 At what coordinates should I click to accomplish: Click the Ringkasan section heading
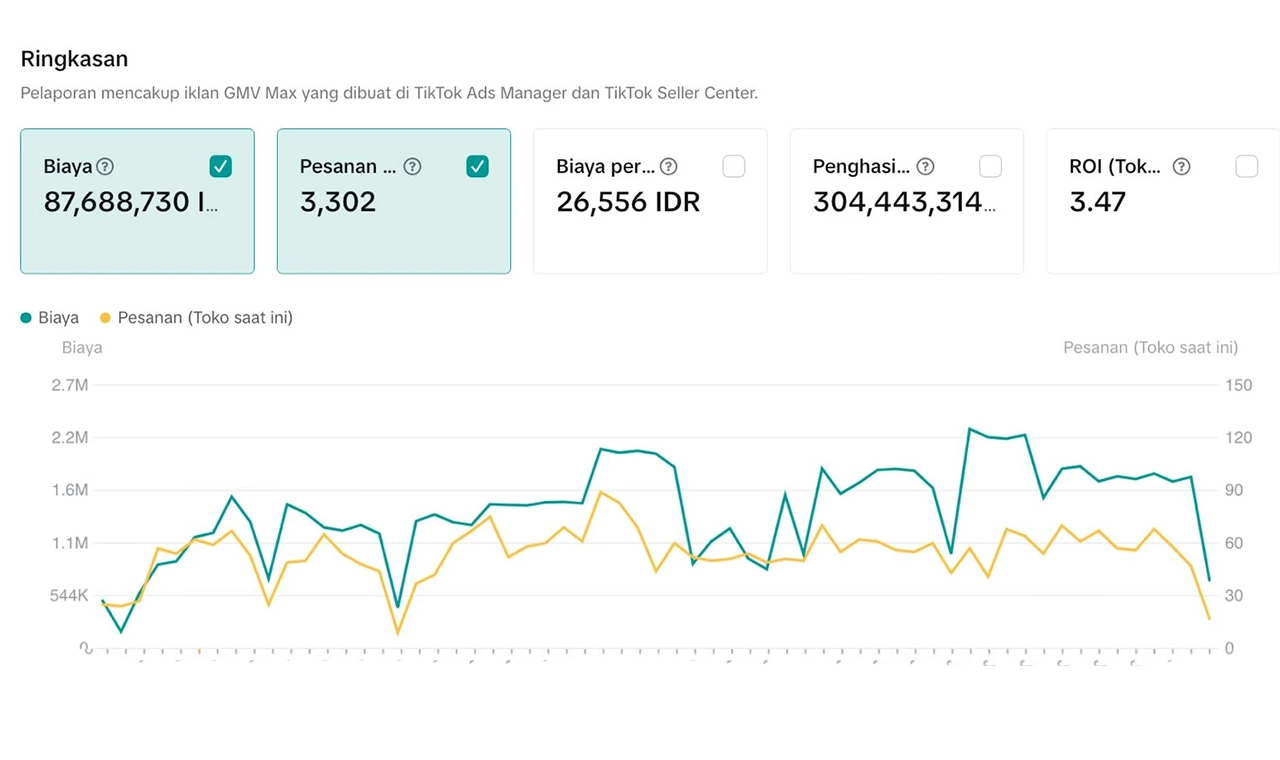(x=74, y=59)
